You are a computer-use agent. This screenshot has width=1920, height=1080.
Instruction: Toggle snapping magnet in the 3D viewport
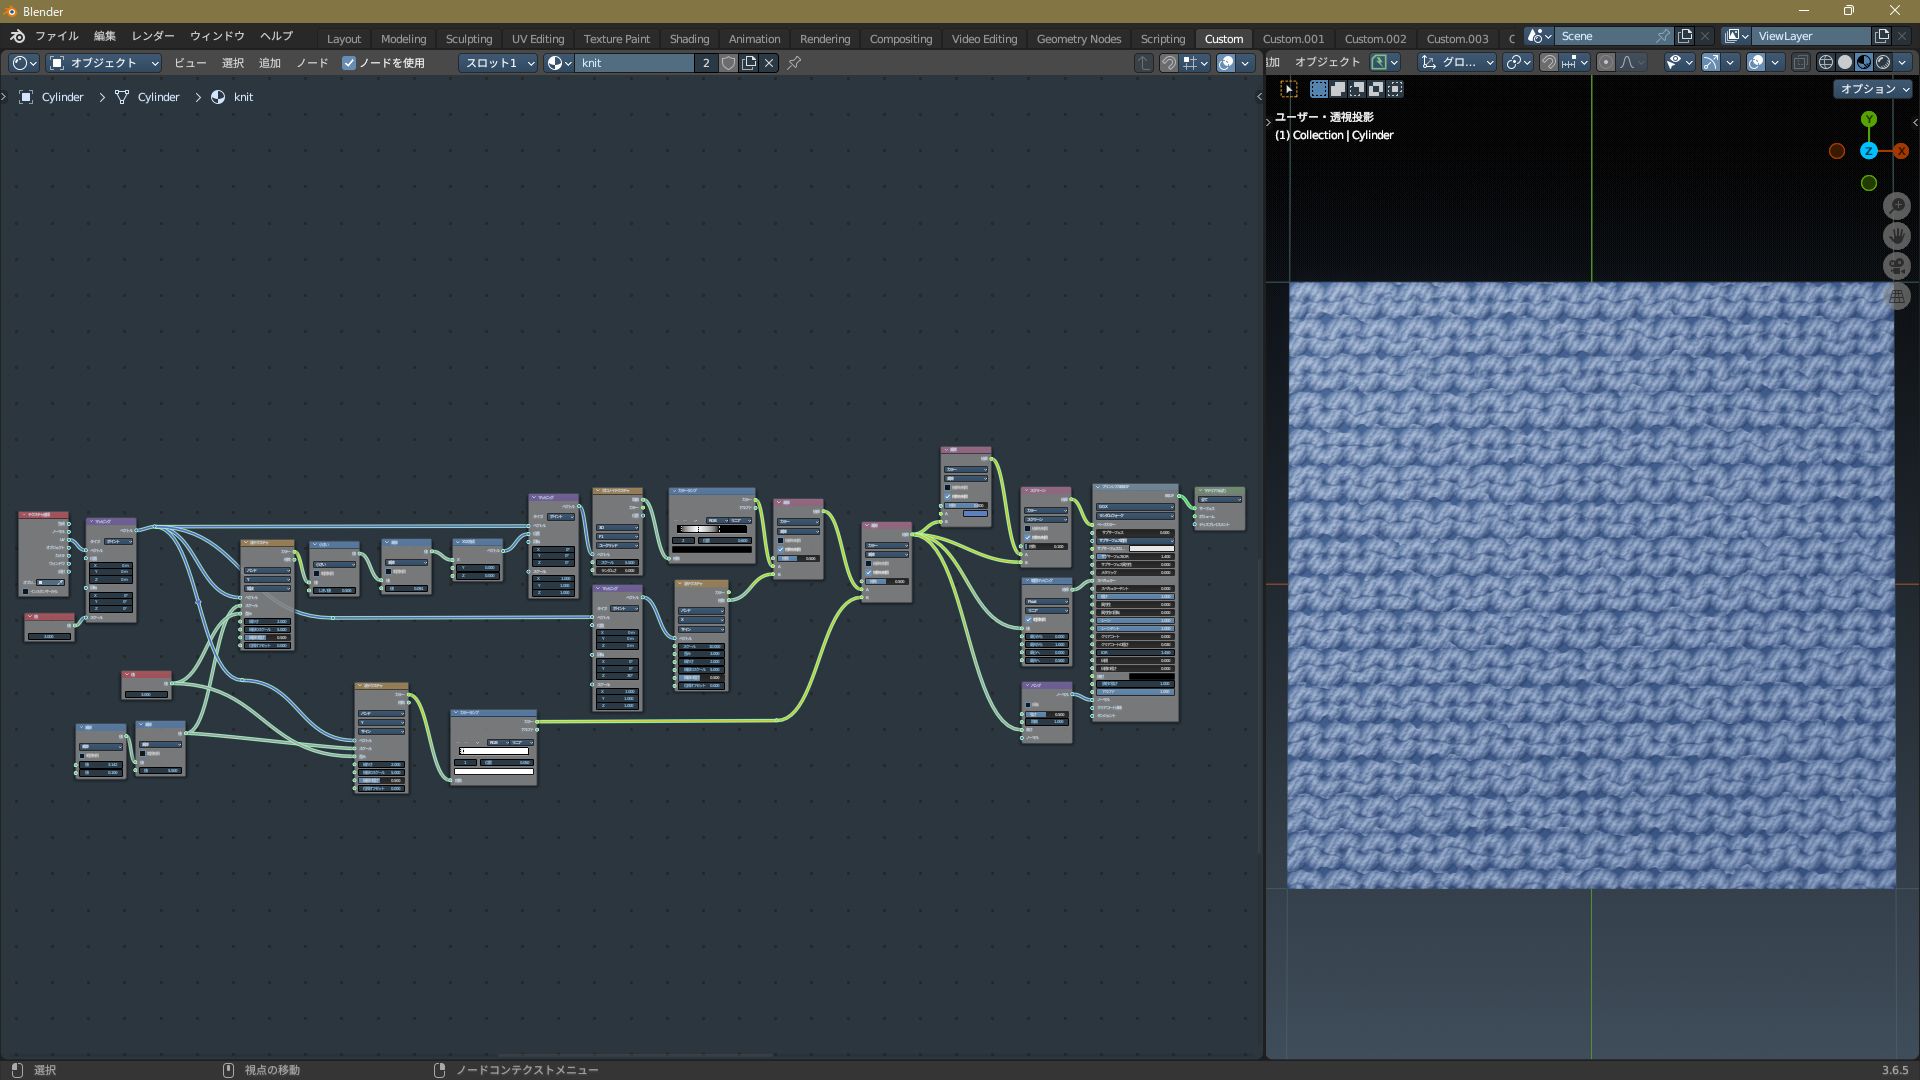1549,62
